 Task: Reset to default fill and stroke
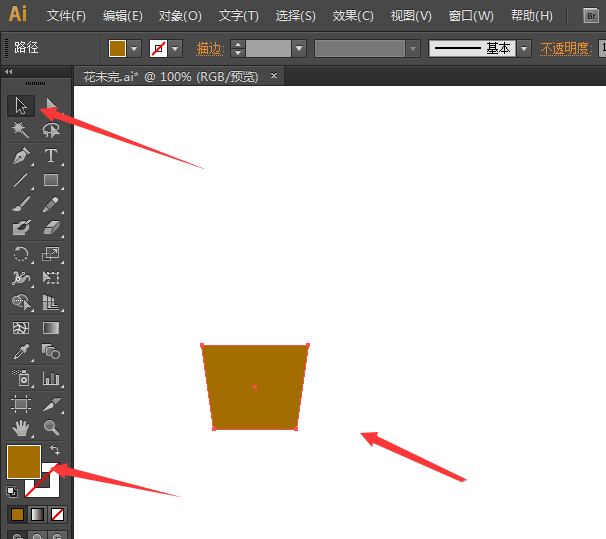point(12,492)
